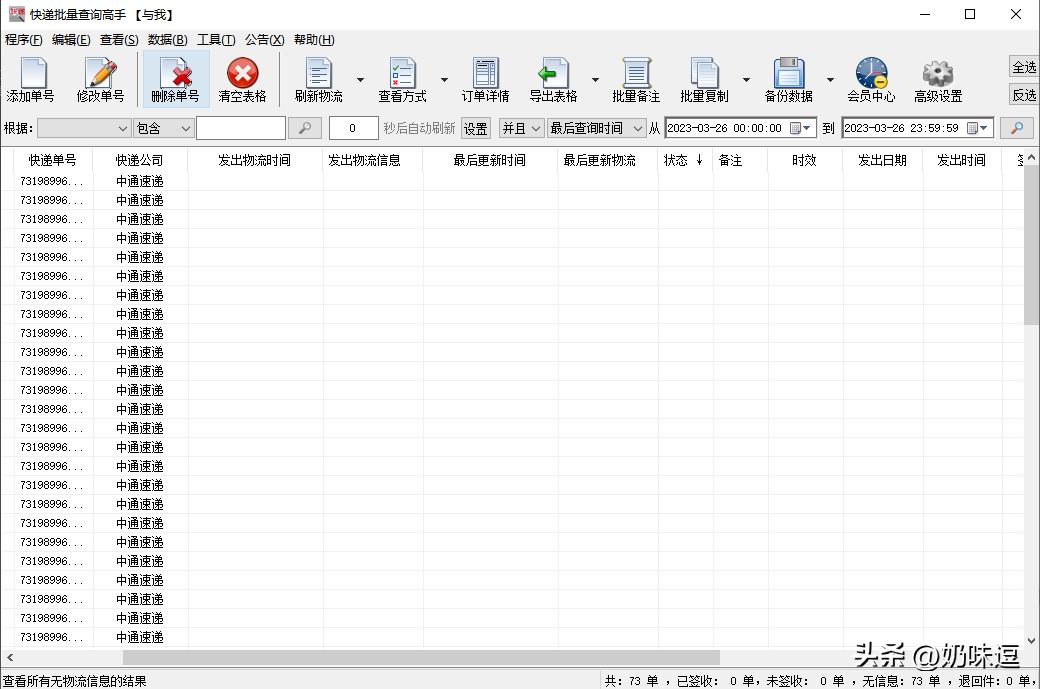1040x689 pixels.
Task: Click the 设置 auto-refresh settings button
Action: pyautogui.click(x=474, y=128)
